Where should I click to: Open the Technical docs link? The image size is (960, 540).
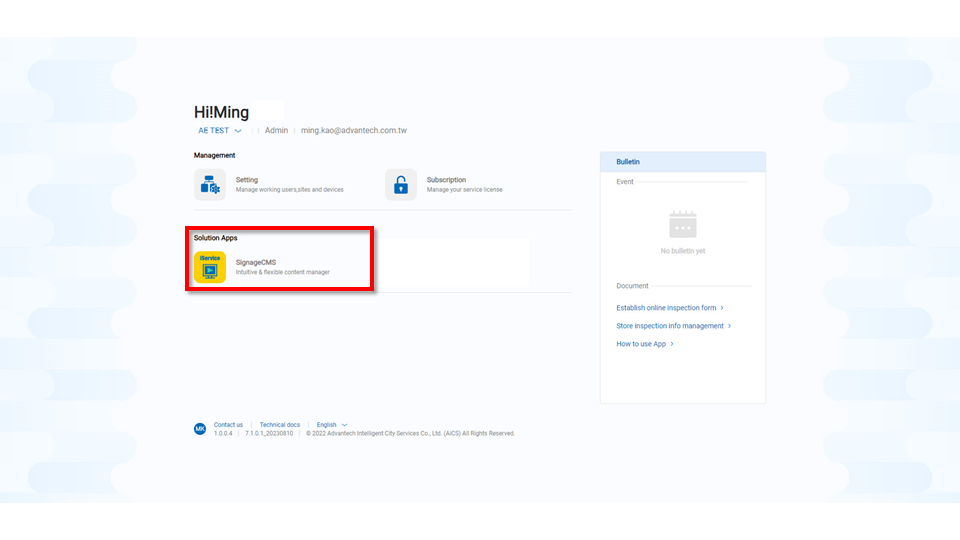(x=280, y=425)
